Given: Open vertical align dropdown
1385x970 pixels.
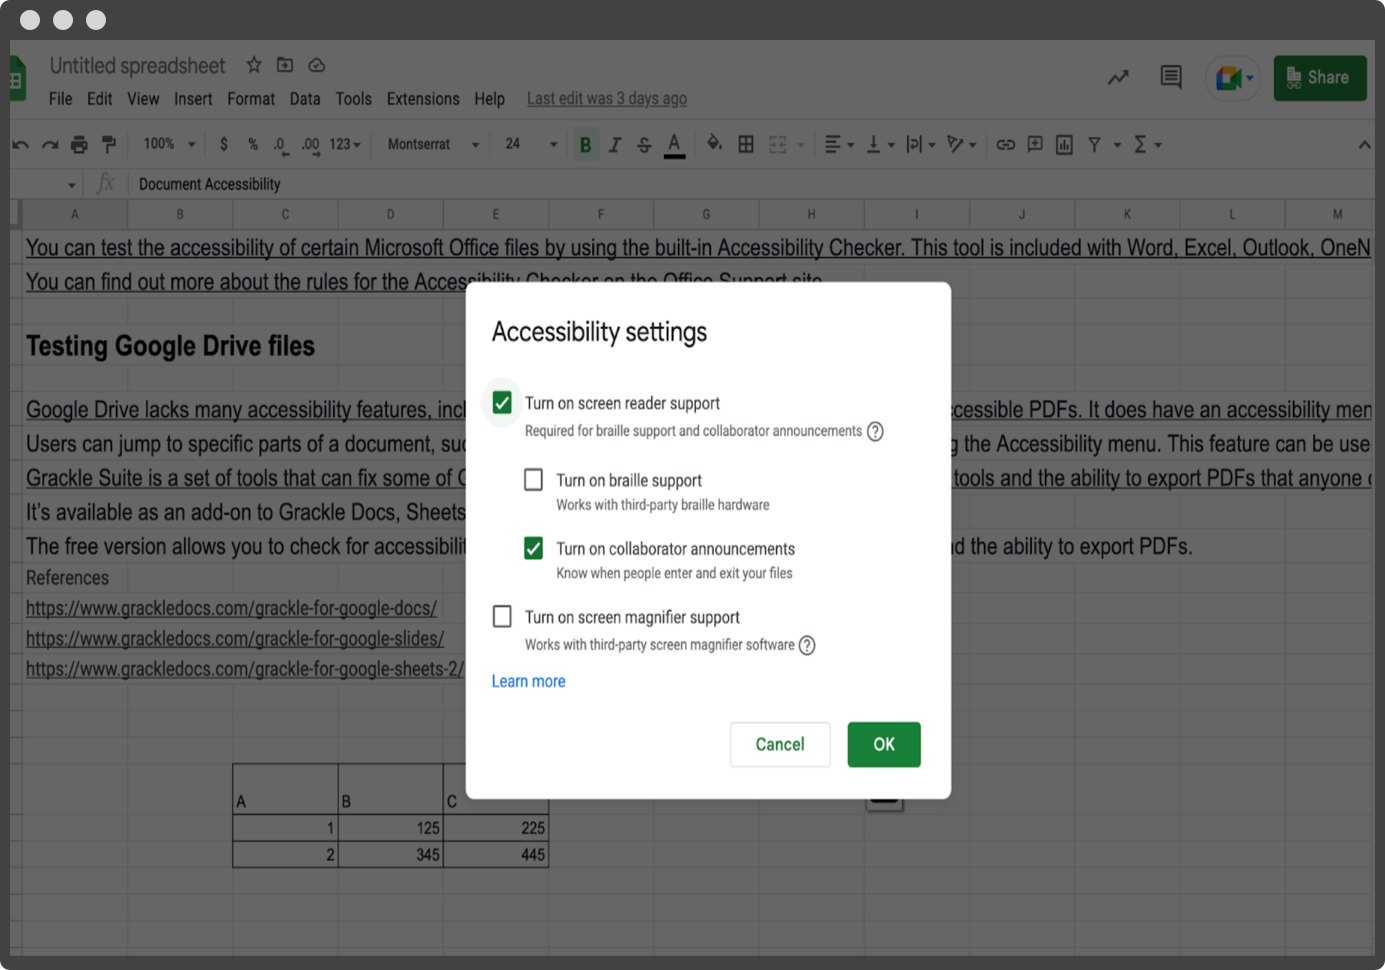Looking at the screenshot, I should [x=880, y=144].
